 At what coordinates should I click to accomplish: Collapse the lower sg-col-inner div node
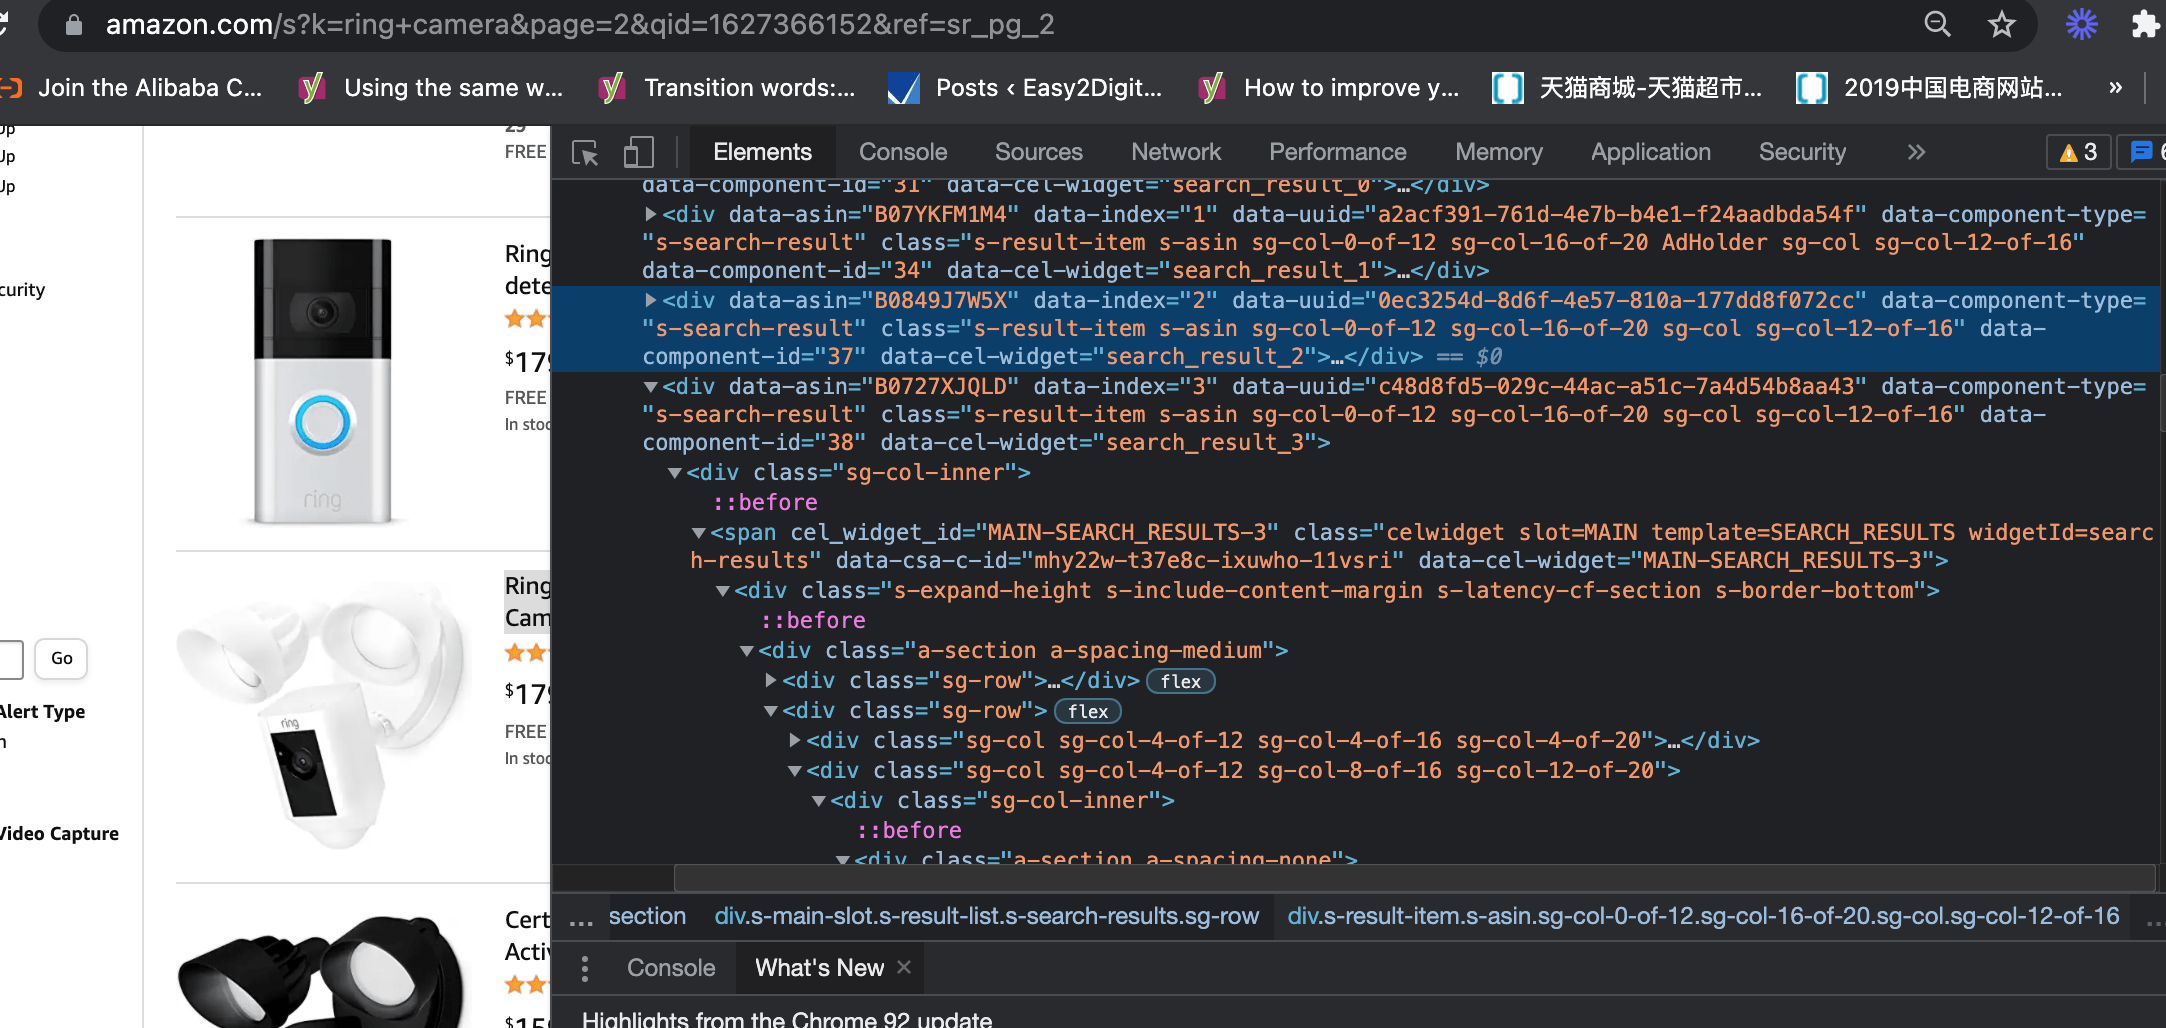pyautogui.click(x=819, y=801)
